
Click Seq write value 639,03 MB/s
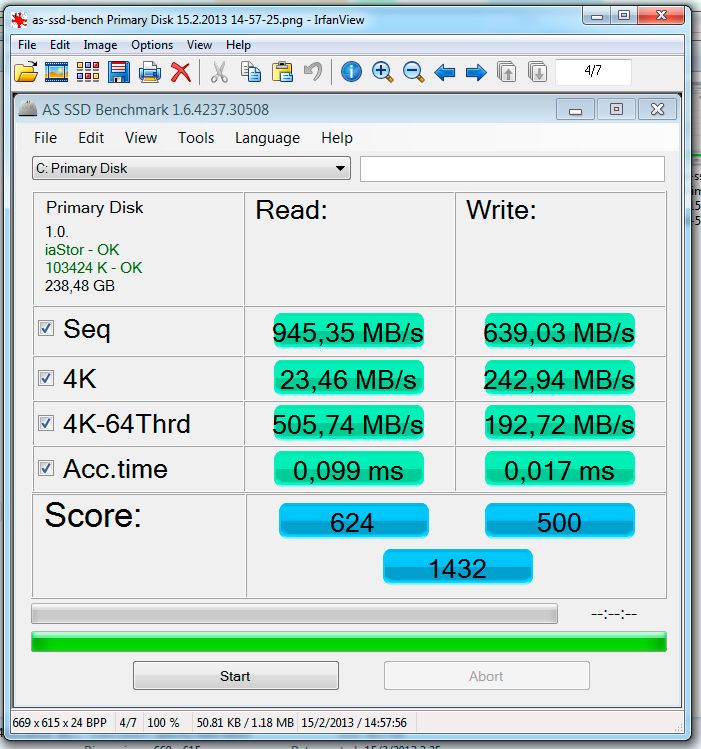[559, 331]
